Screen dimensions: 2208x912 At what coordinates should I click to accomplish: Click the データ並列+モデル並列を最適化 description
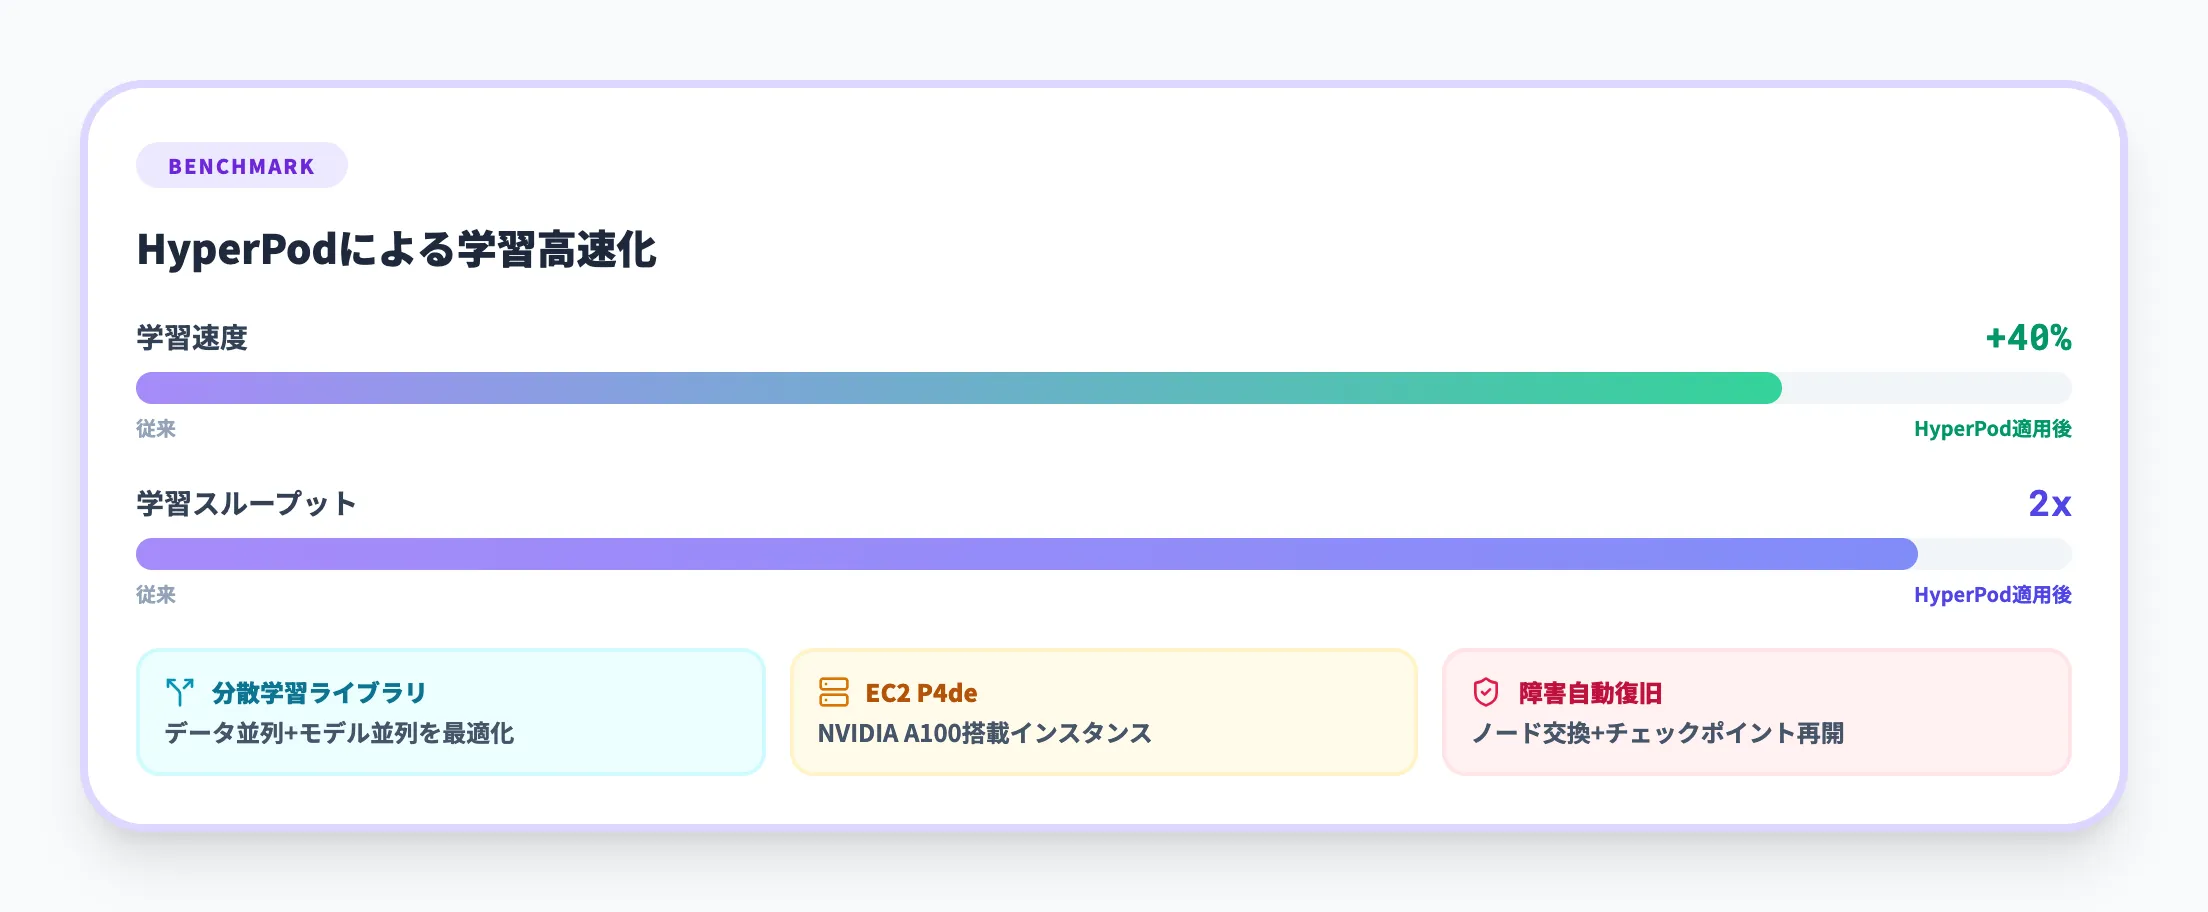[x=339, y=733]
